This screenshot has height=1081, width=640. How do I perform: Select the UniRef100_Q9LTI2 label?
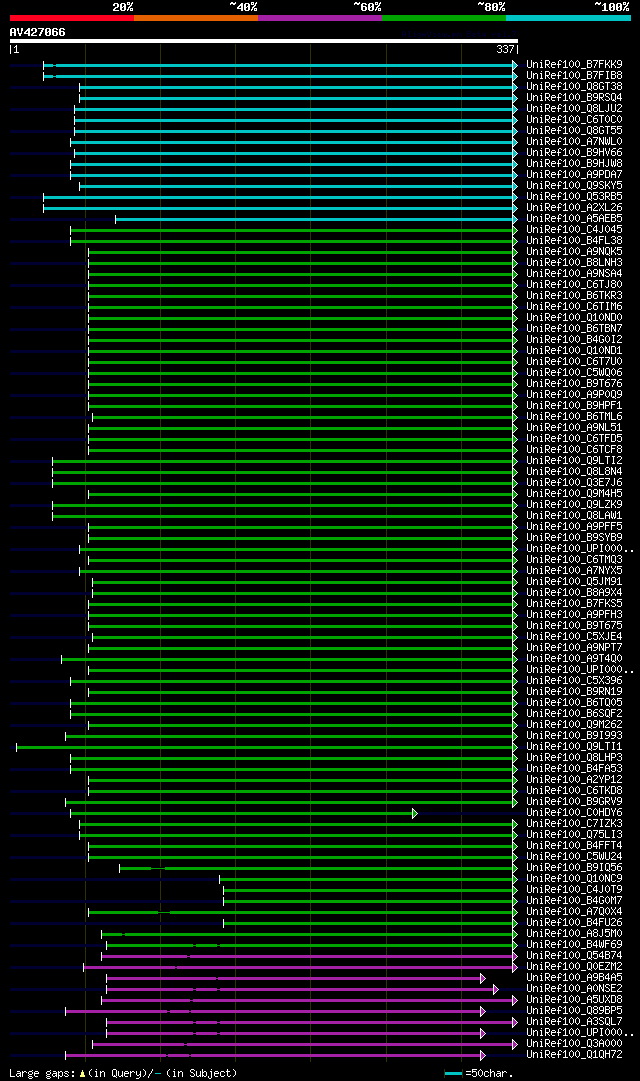pos(574,461)
